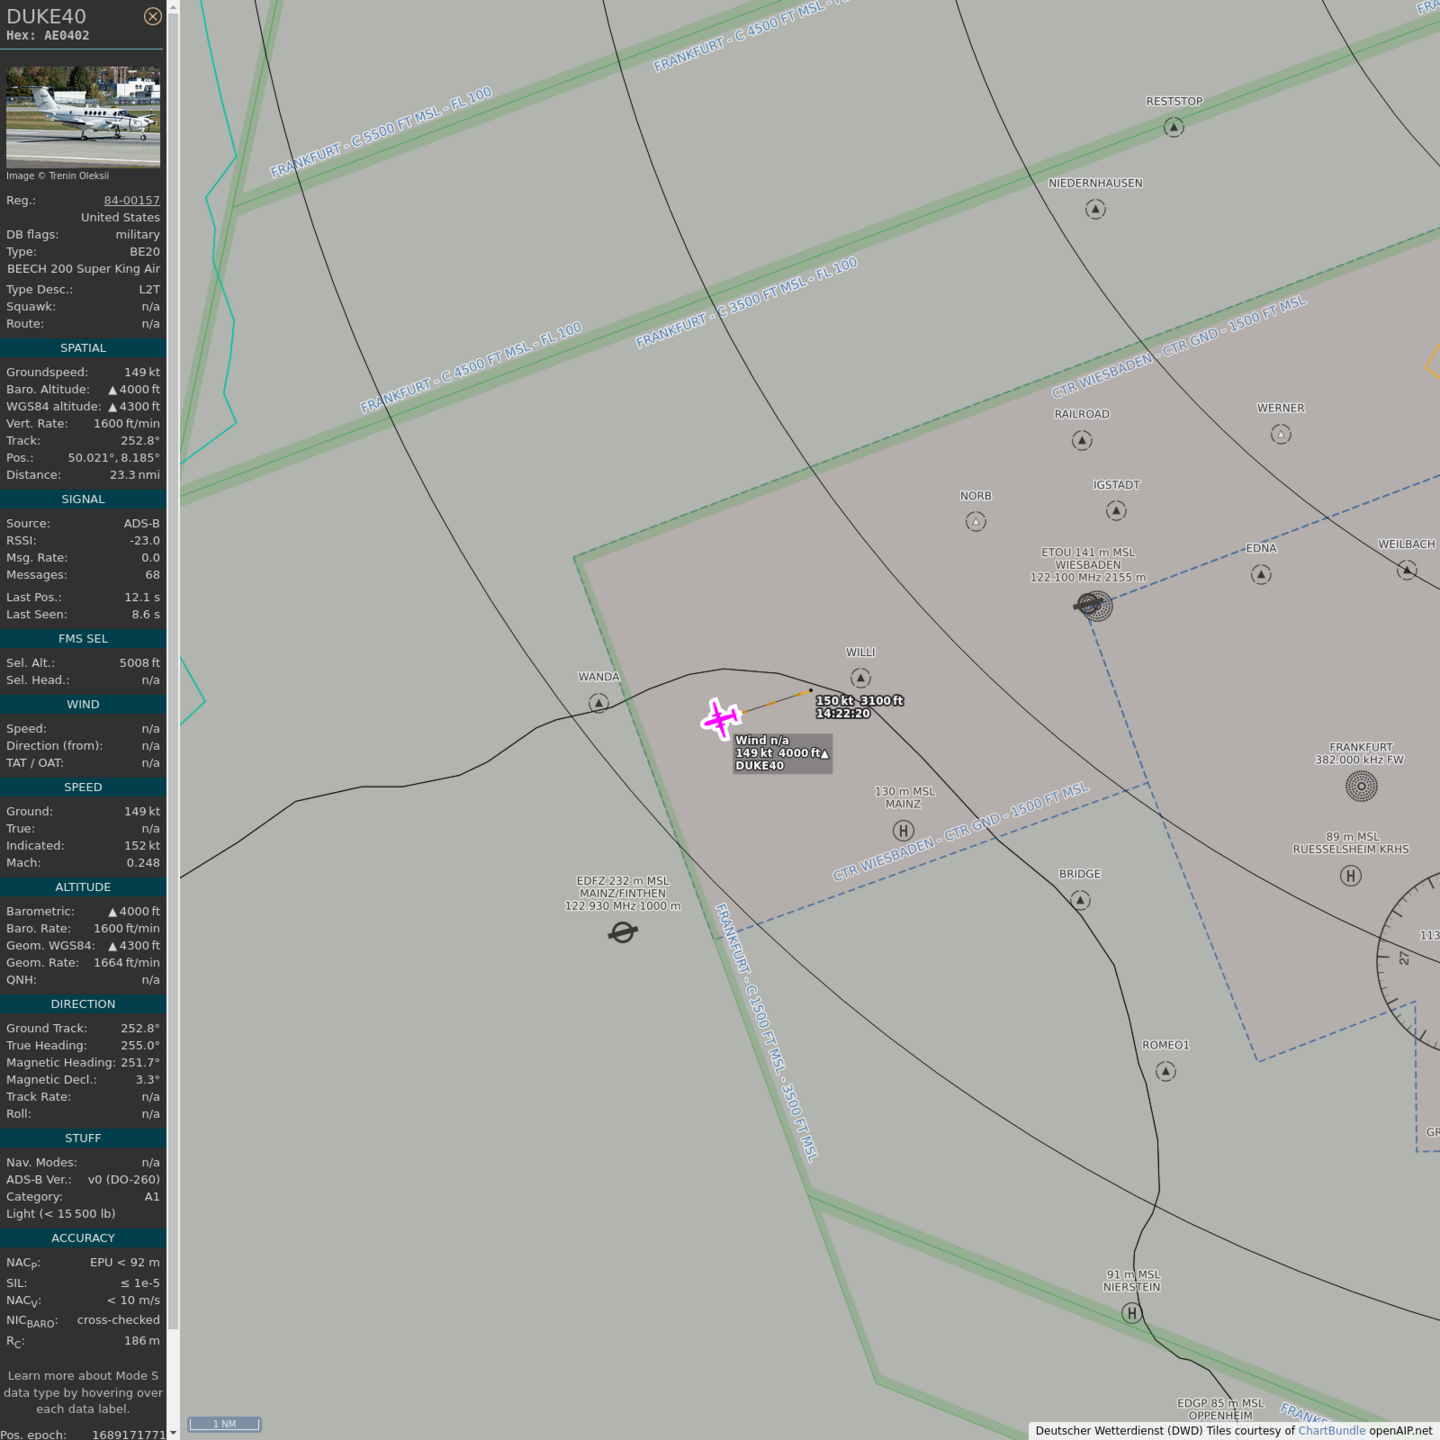The image size is (1440, 1440).
Task: Click the magenta DUKE40 aircraft icon
Action: click(x=720, y=718)
